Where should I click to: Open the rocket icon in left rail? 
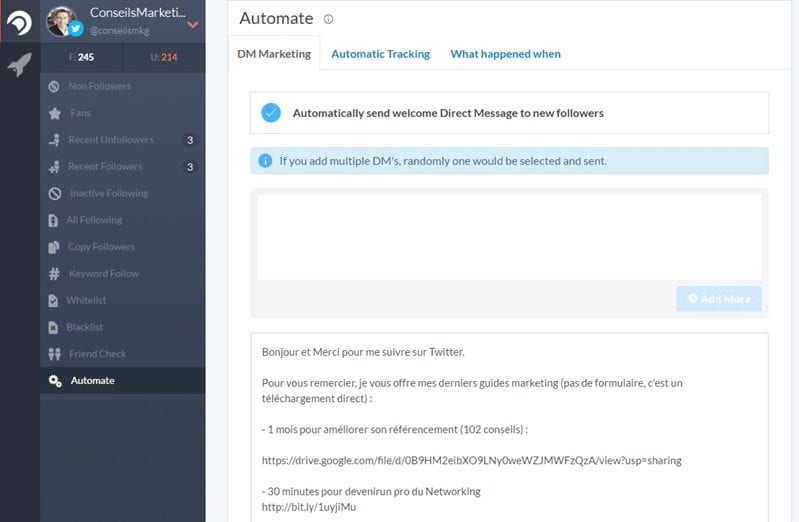[20, 64]
